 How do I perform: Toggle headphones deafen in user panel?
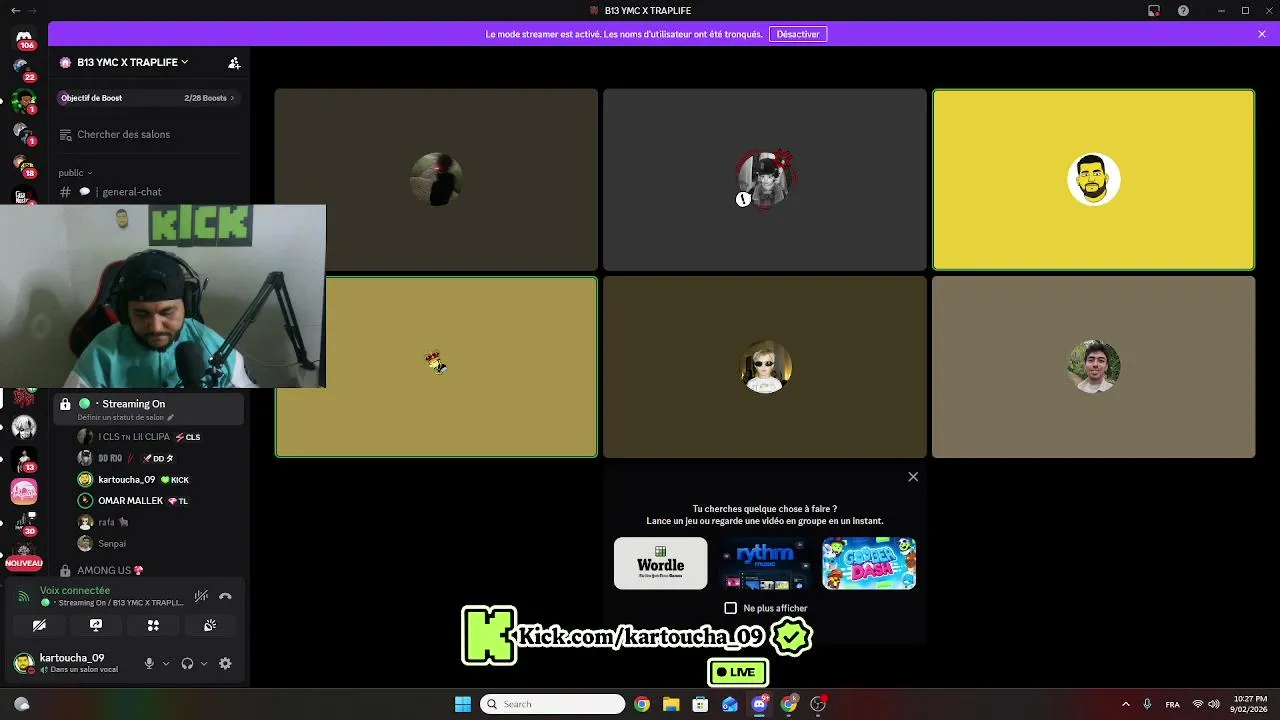pos(187,663)
